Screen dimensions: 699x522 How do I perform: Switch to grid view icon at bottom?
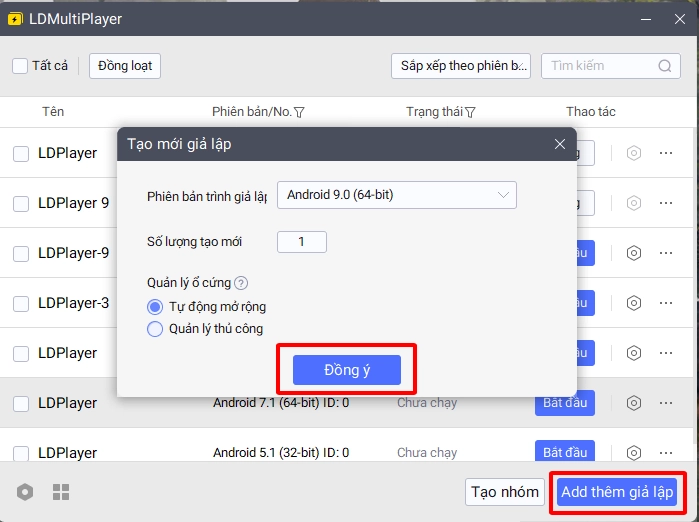coord(61,492)
